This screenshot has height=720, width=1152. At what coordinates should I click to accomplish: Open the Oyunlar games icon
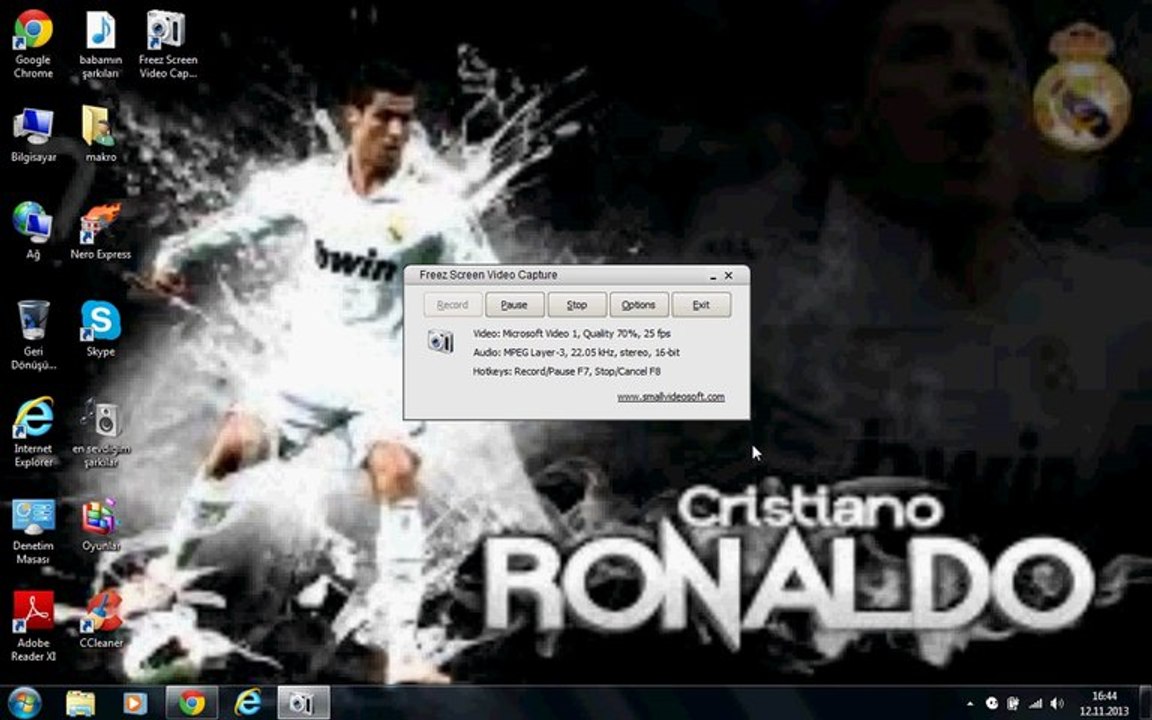coord(101,525)
